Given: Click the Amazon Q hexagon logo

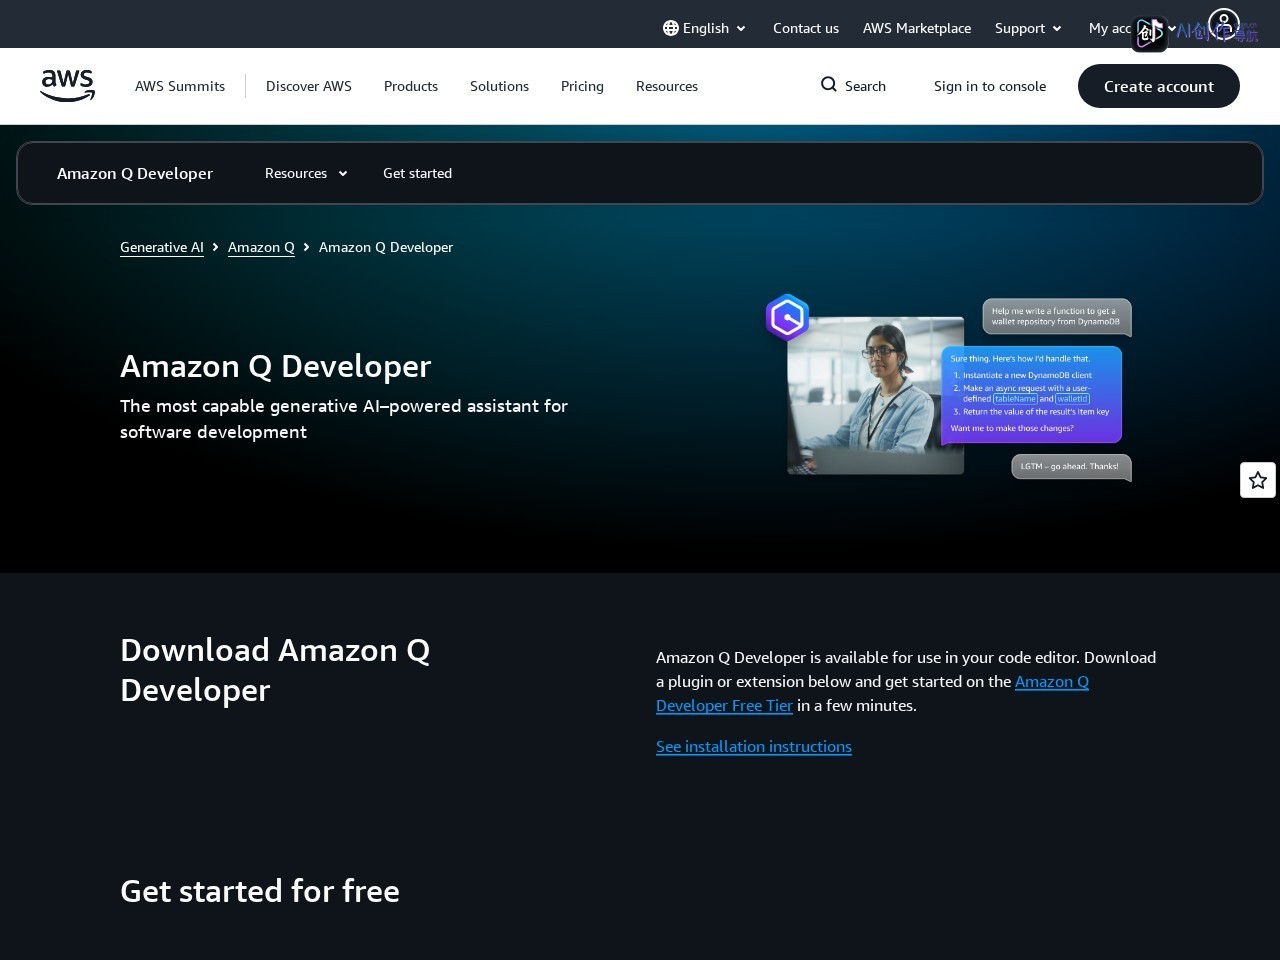Looking at the screenshot, I should click(788, 318).
